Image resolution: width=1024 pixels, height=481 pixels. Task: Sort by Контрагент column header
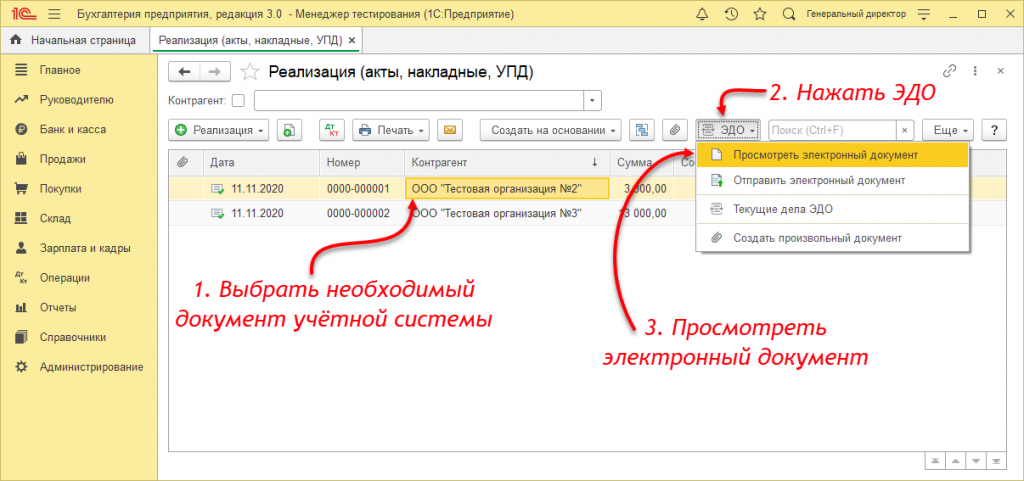(x=507, y=163)
